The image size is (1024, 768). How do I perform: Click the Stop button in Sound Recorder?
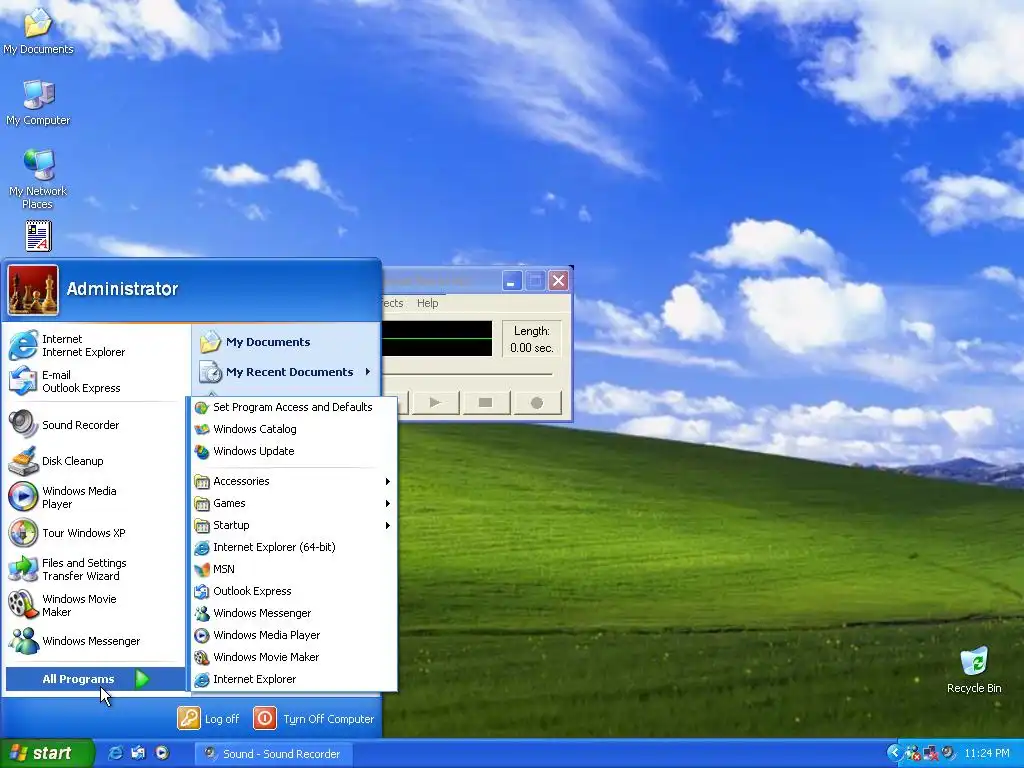(x=485, y=403)
